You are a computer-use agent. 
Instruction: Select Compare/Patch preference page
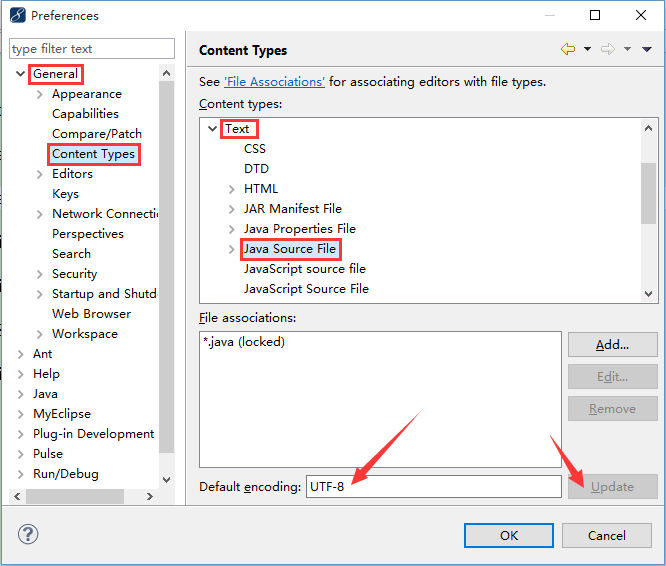(x=97, y=134)
